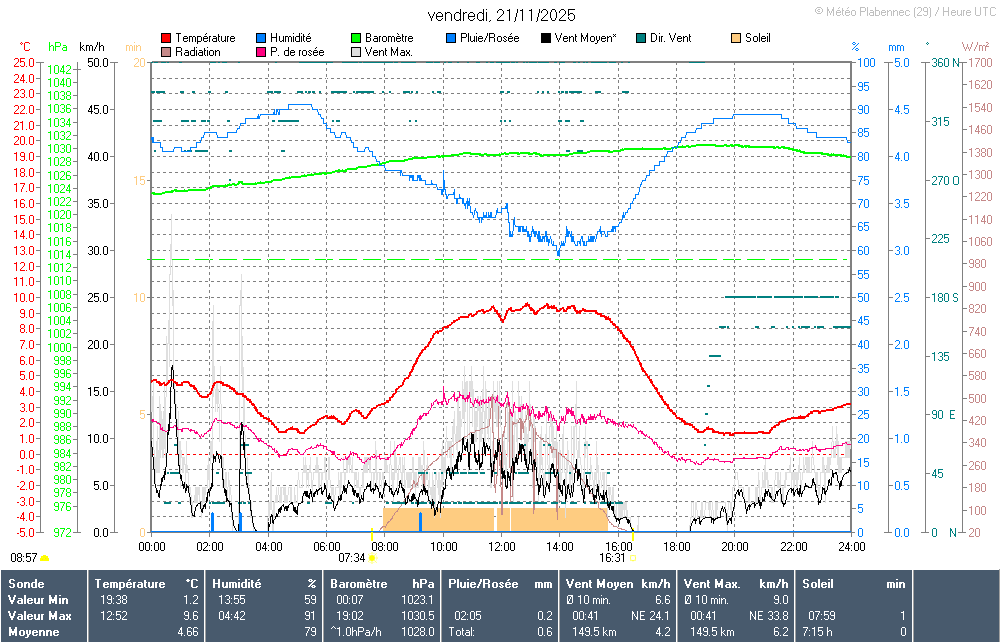Click the yellow icon beside 08:57
Image resolution: width=1000 pixels, height=642 pixels.
pyautogui.click(x=44, y=557)
